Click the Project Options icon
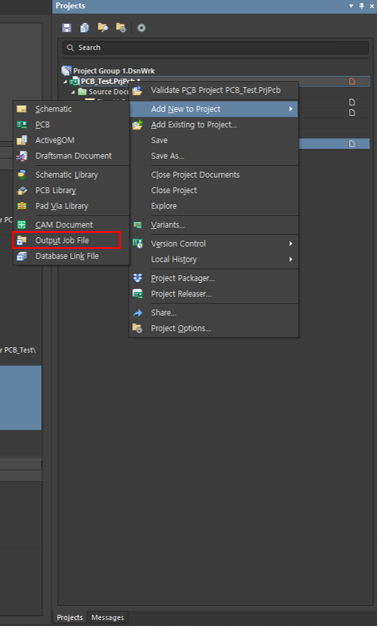This screenshot has width=378, height=628. click(137, 328)
